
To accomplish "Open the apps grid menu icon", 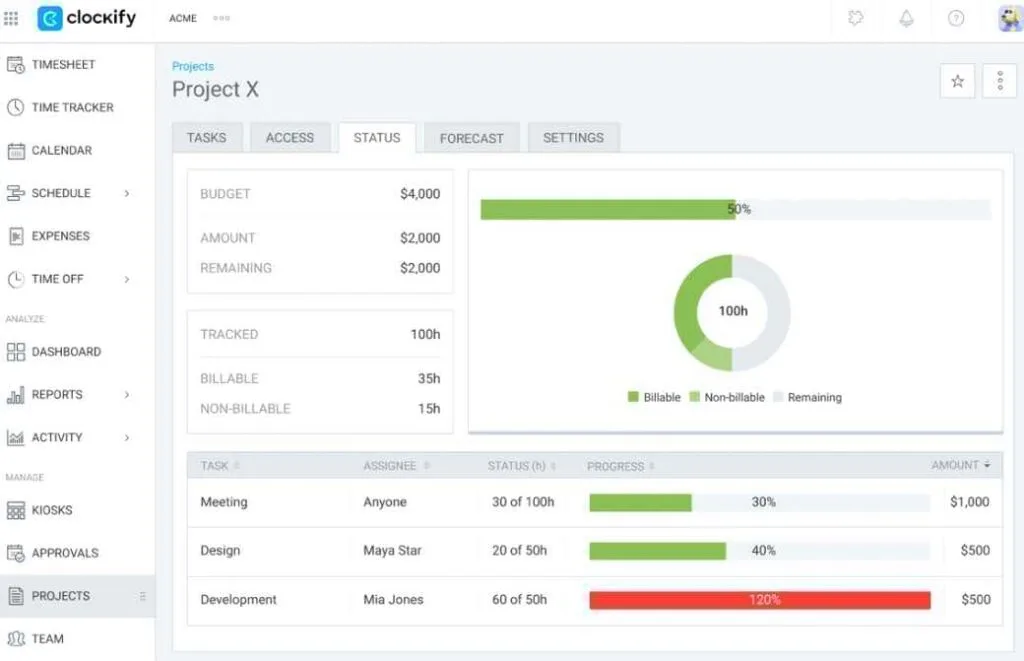I will pos(12,18).
